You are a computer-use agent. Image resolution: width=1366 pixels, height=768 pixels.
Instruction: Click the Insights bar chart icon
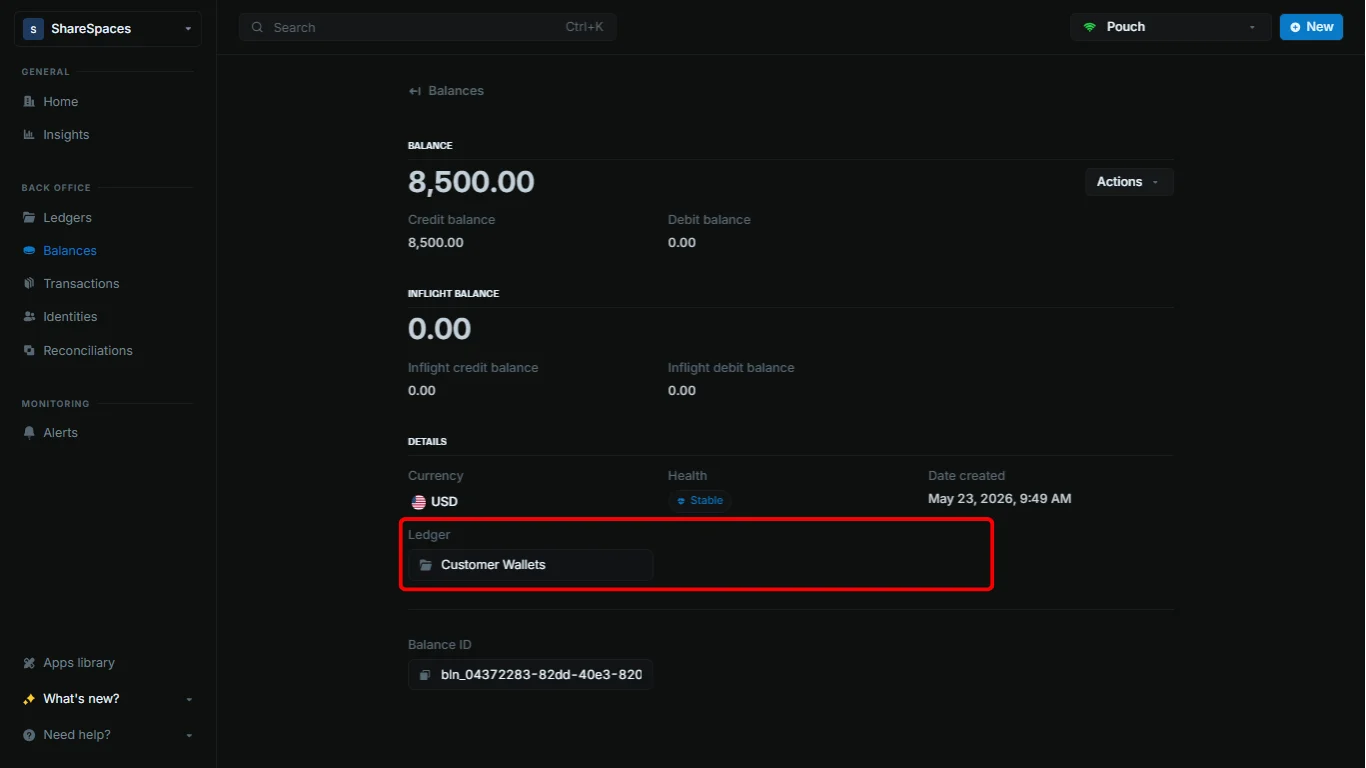pyautogui.click(x=29, y=134)
